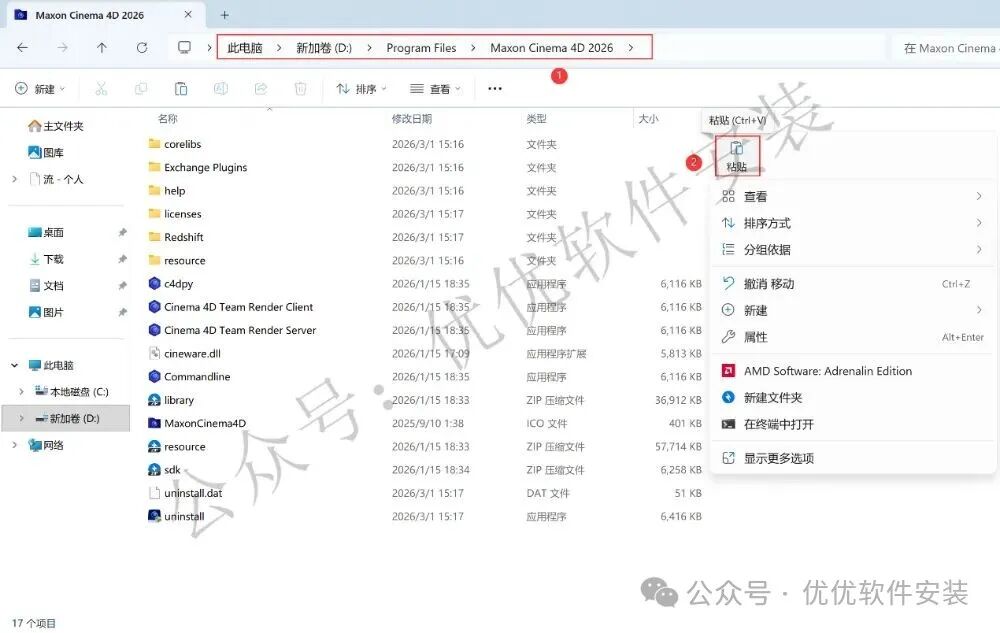Expand 本地磁盘 (C:) in sidebar
This screenshot has width=1000, height=633.
[21, 391]
